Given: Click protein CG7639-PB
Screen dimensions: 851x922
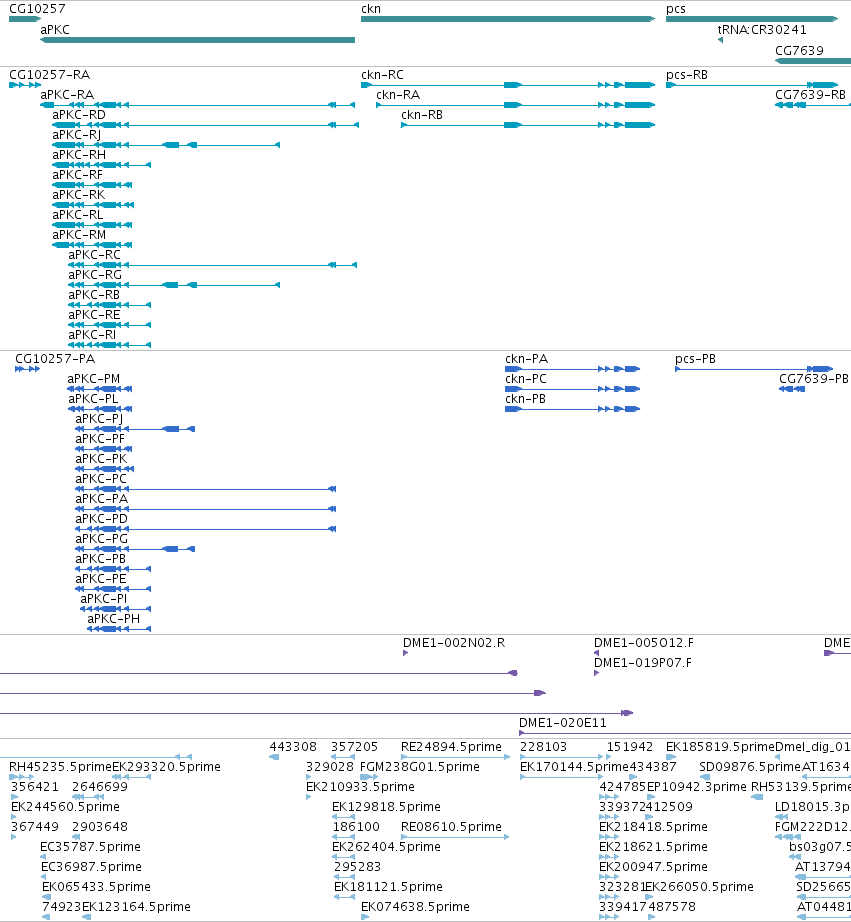Looking at the screenshot, I should (x=814, y=379).
